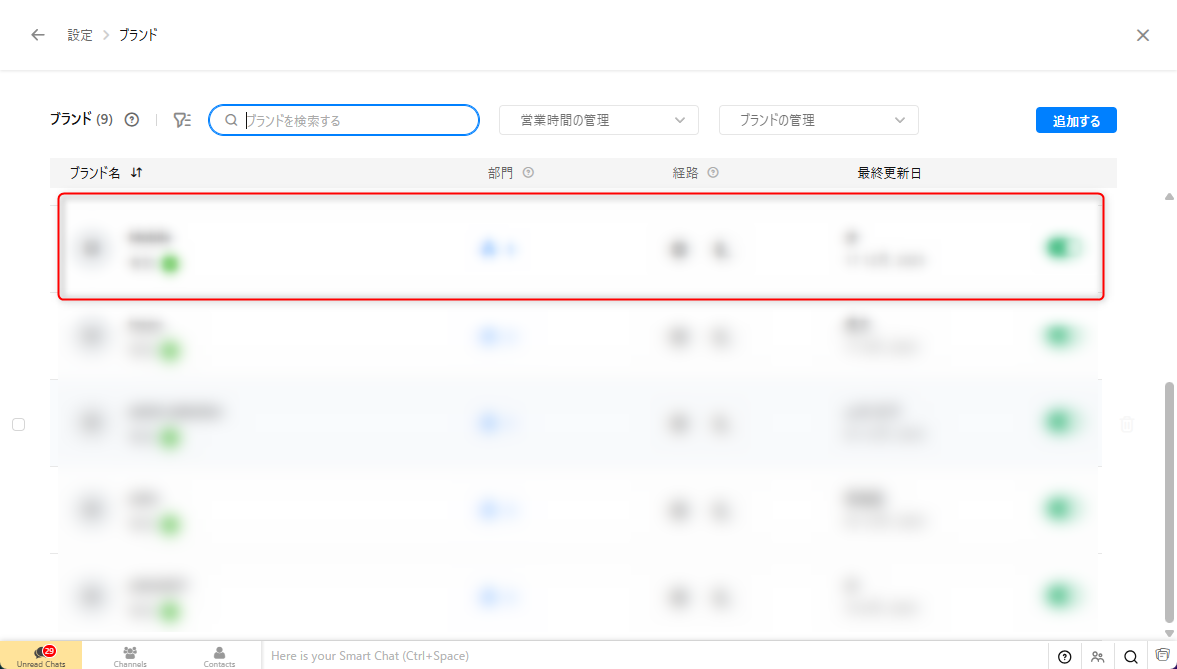Switch to the Channels tab
1177x669 pixels.
(130, 656)
